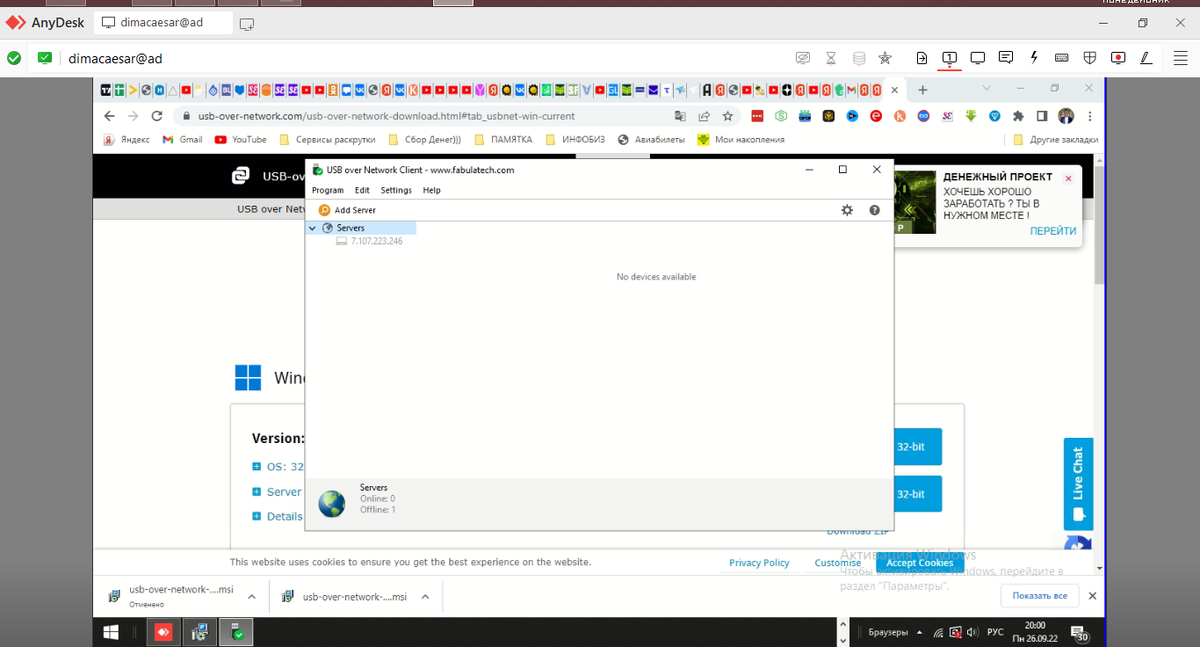Image resolution: width=1200 pixels, height=647 pixels.
Task: Open ИНФОБИЗ bookmark folder
Action: tap(575, 140)
